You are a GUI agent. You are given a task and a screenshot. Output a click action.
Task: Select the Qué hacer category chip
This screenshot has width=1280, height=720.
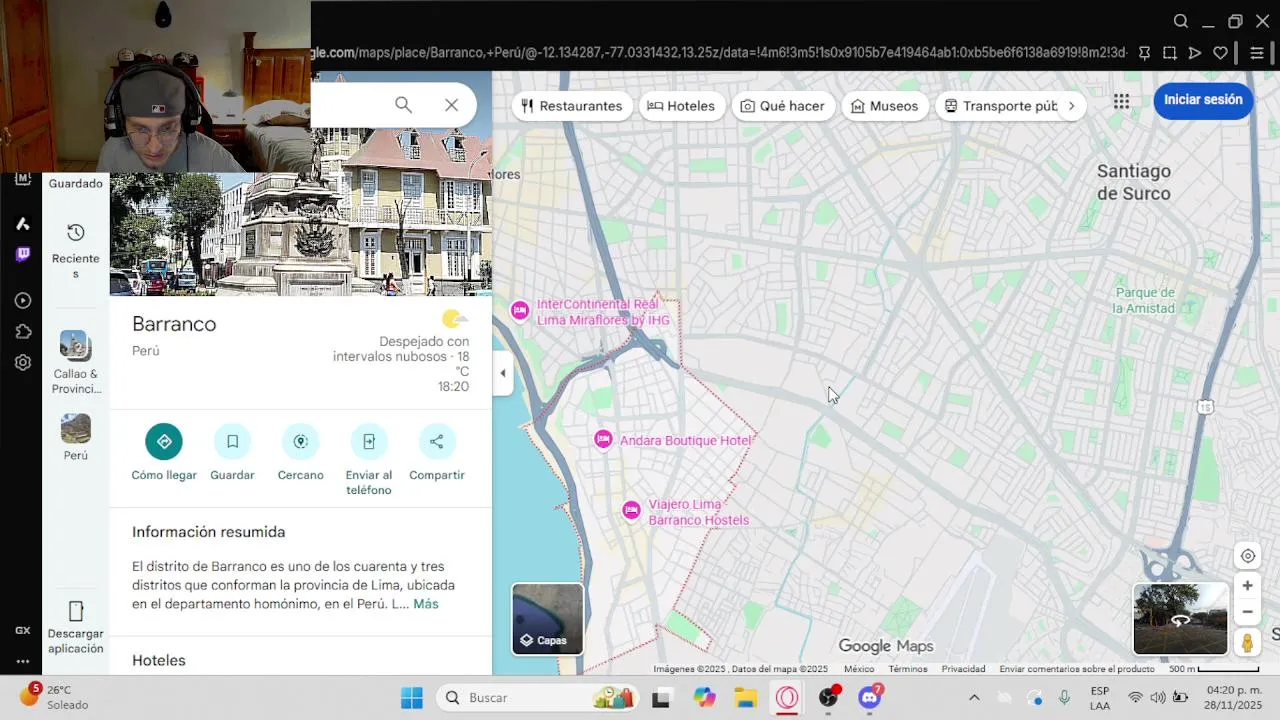click(782, 106)
